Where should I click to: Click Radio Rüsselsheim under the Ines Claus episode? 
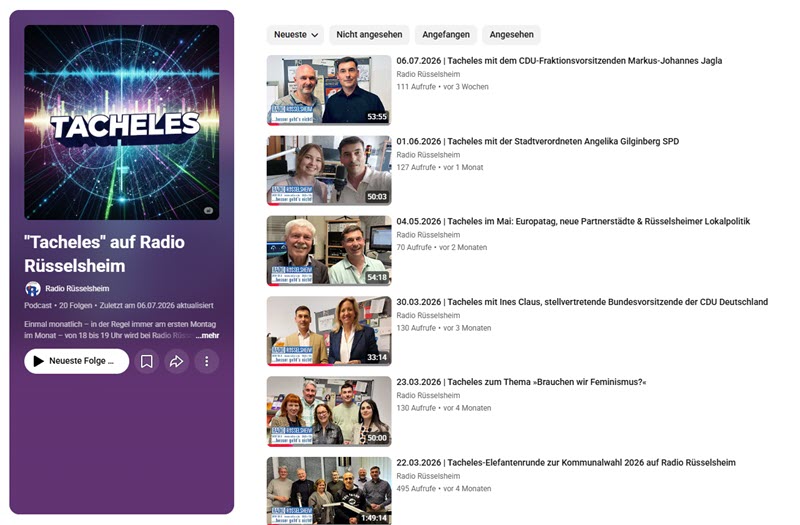click(x=428, y=315)
